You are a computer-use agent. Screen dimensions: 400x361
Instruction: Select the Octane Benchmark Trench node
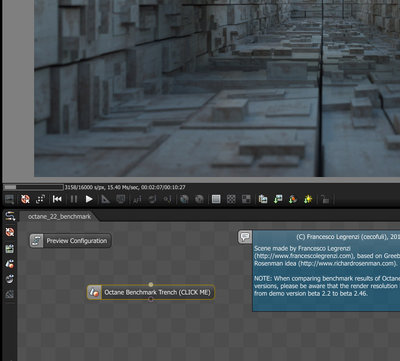(151, 292)
